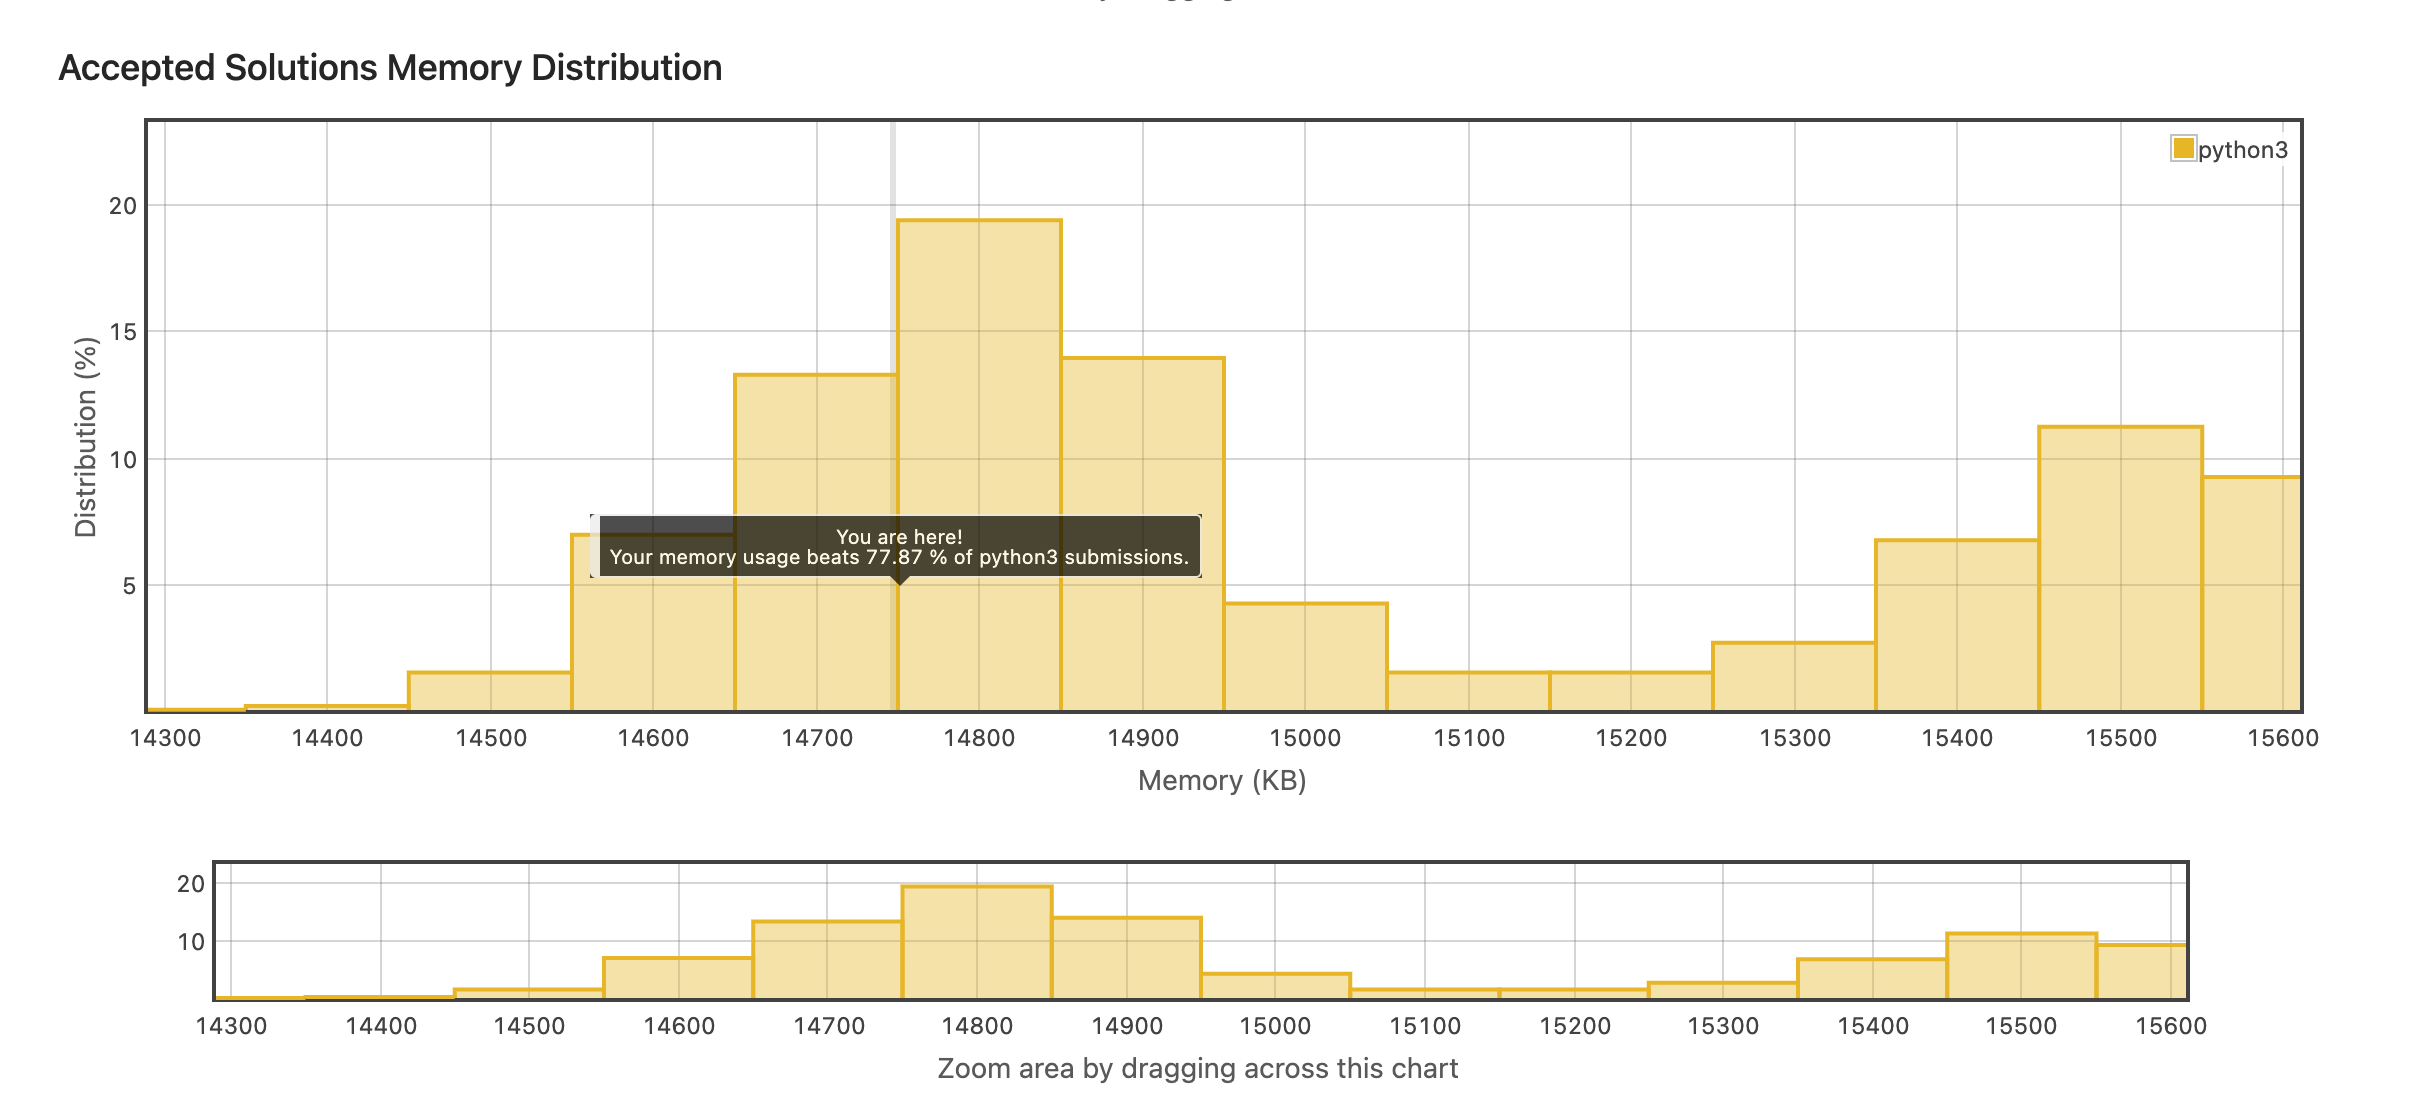Screen dimensions: 2420x1098
Task: Click the partial bar near 15600 in main chart
Action: (x=2251, y=593)
